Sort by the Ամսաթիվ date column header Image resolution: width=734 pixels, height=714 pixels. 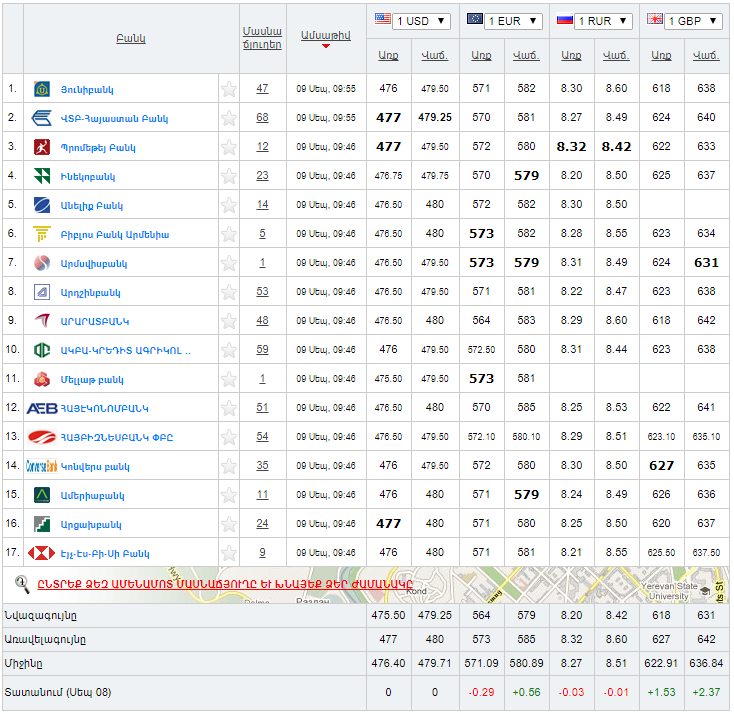[323, 35]
